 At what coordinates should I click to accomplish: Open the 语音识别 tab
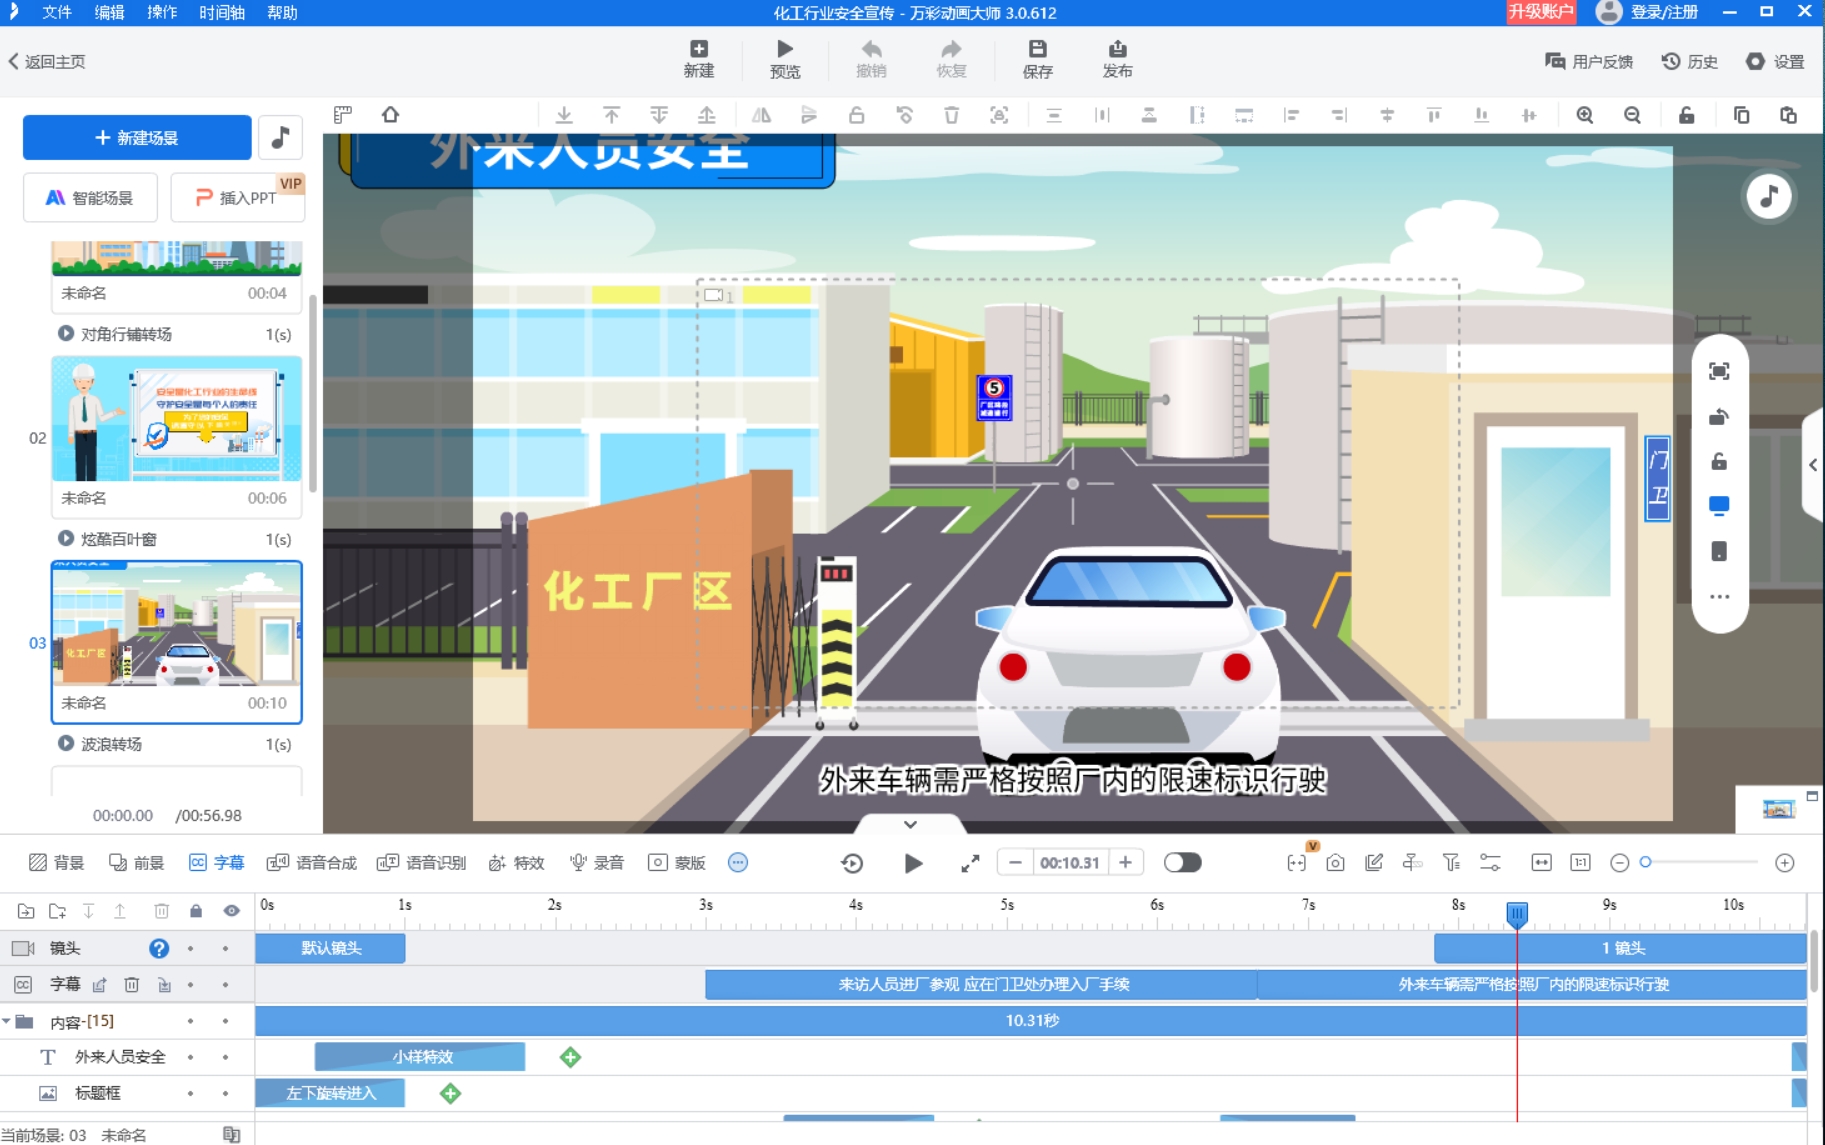pos(421,863)
